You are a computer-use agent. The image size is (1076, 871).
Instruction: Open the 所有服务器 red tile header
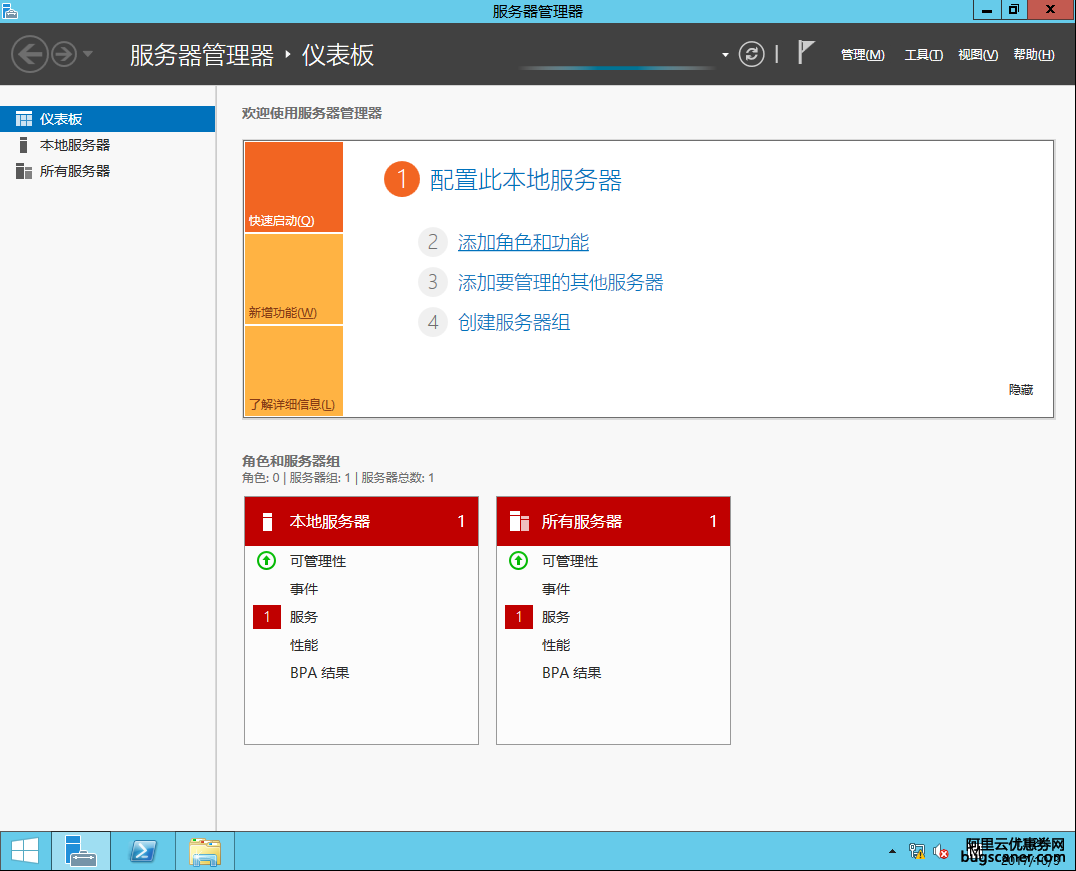tap(613, 521)
